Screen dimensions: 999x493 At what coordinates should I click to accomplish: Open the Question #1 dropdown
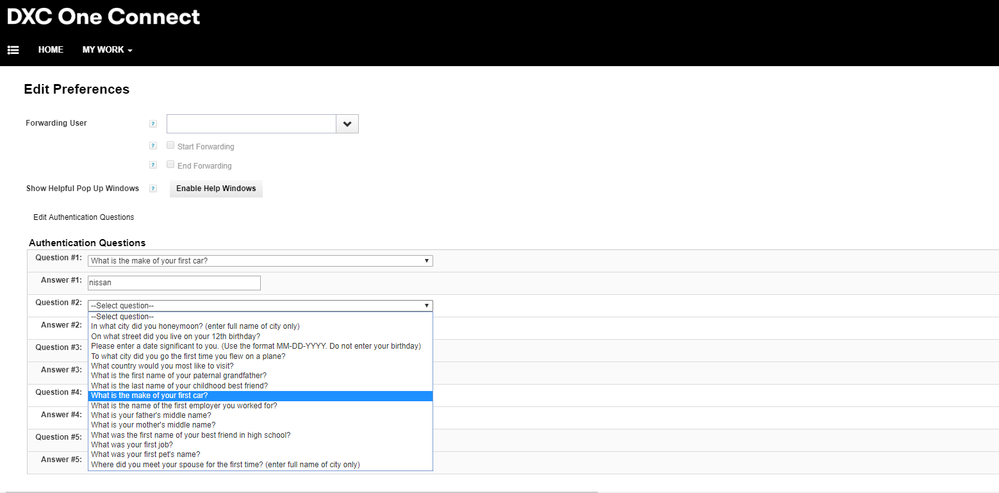click(260, 261)
